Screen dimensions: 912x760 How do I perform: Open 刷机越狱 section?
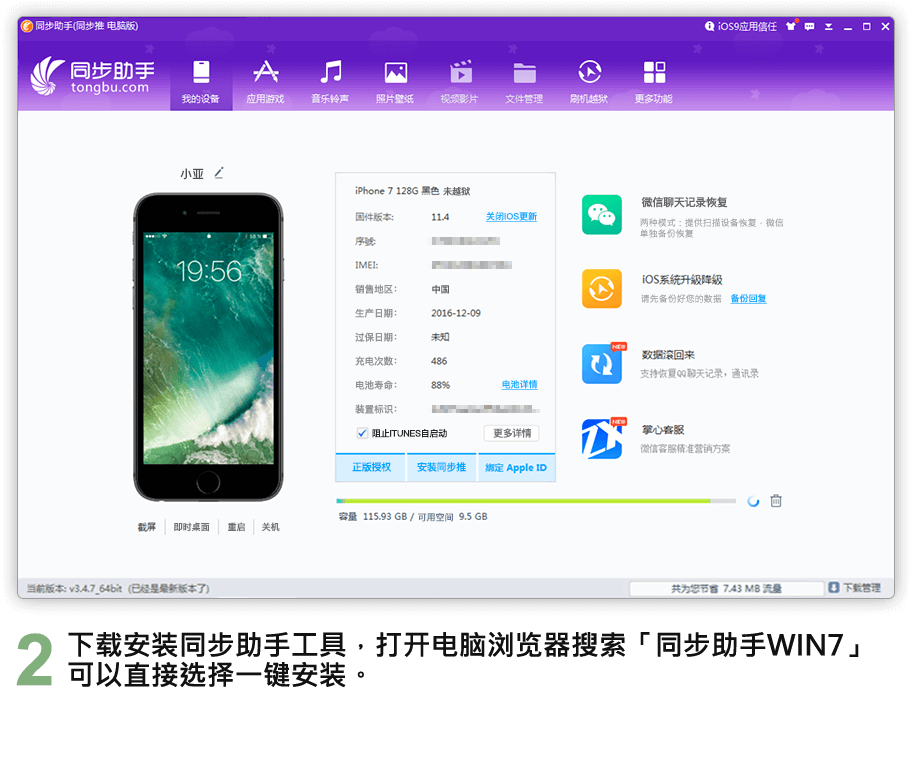(x=589, y=81)
